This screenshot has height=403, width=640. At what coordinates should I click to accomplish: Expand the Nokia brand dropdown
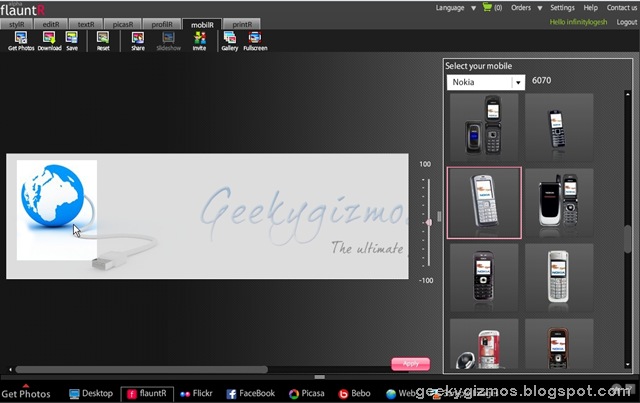[x=518, y=82]
